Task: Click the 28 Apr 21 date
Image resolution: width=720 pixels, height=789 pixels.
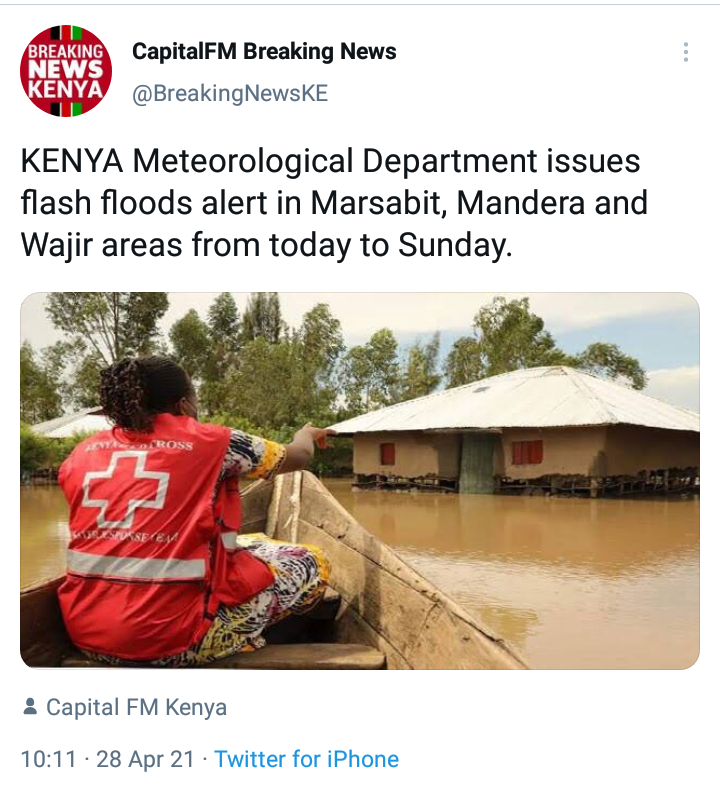Action: tap(145, 759)
